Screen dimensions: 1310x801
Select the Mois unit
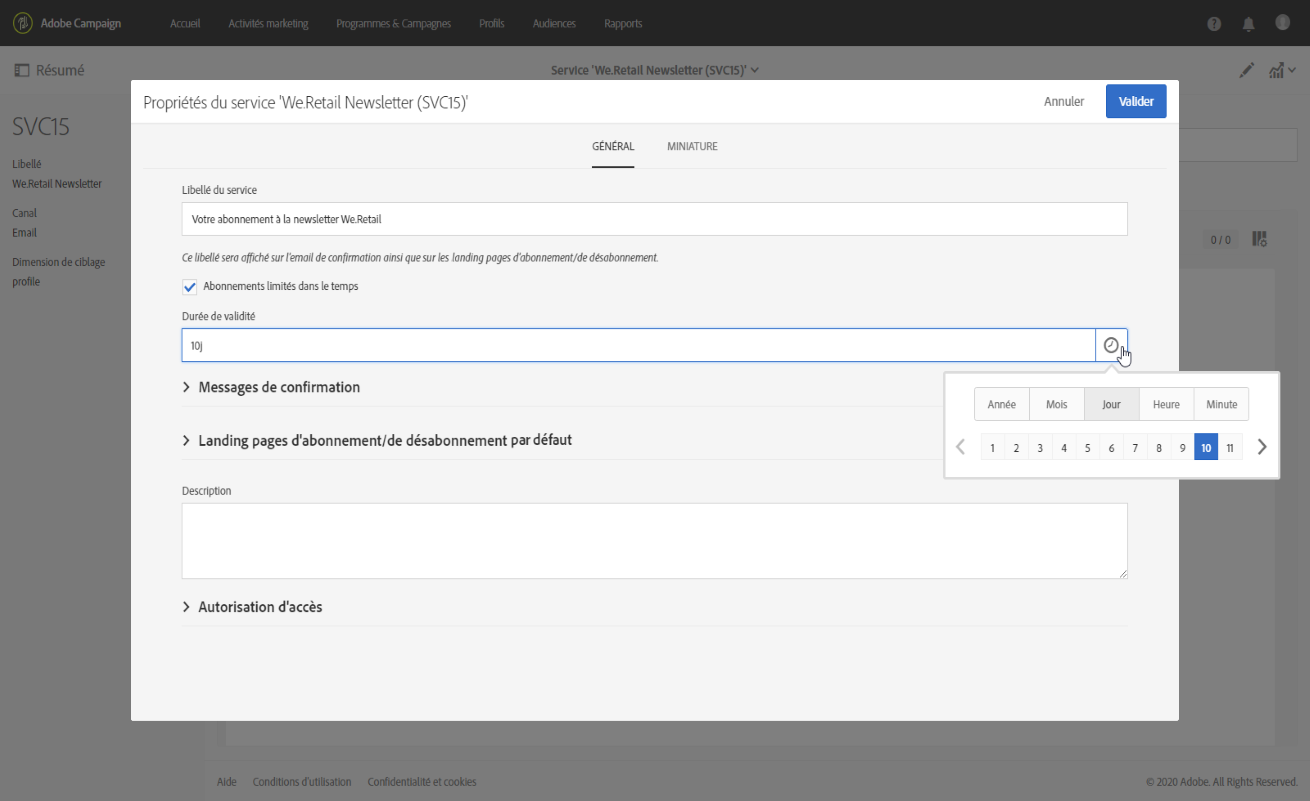1057,405
